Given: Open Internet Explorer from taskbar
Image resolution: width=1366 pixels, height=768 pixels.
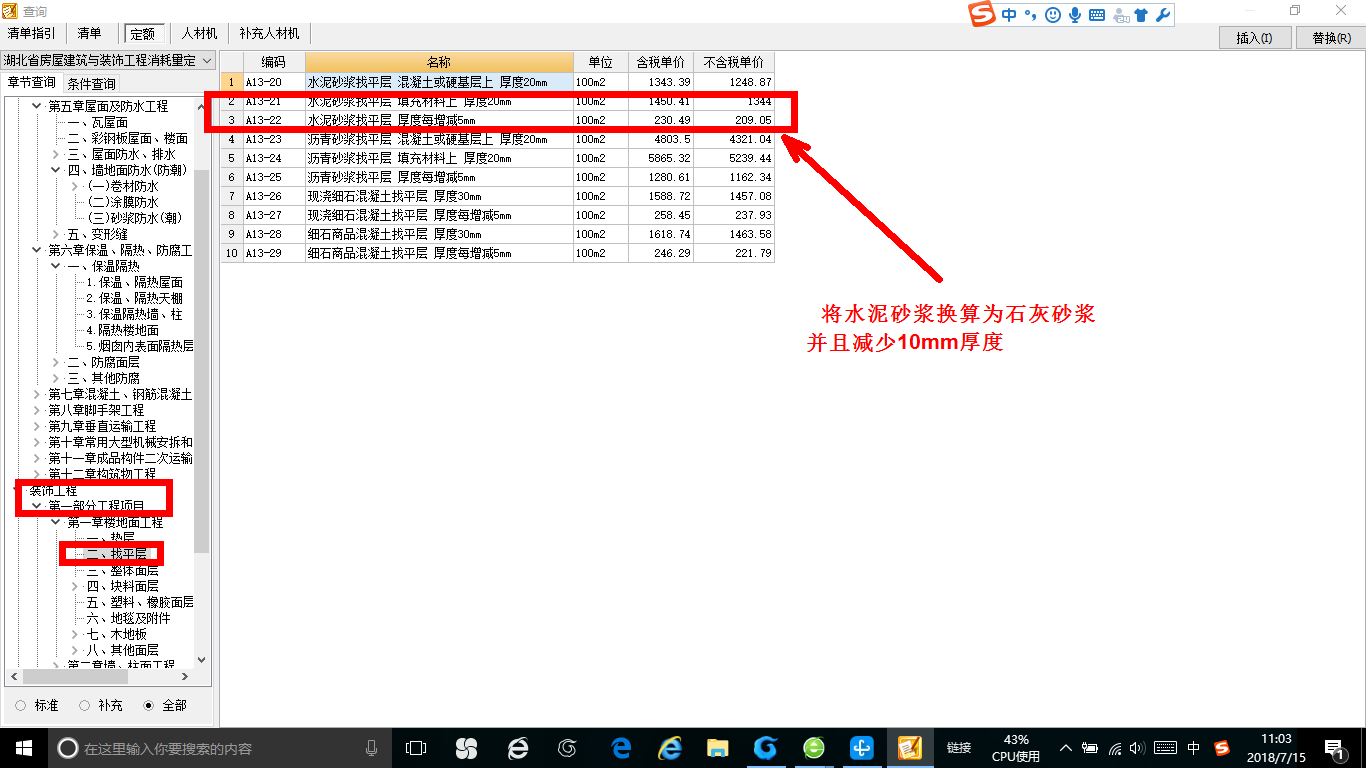Looking at the screenshot, I should (670, 748).
